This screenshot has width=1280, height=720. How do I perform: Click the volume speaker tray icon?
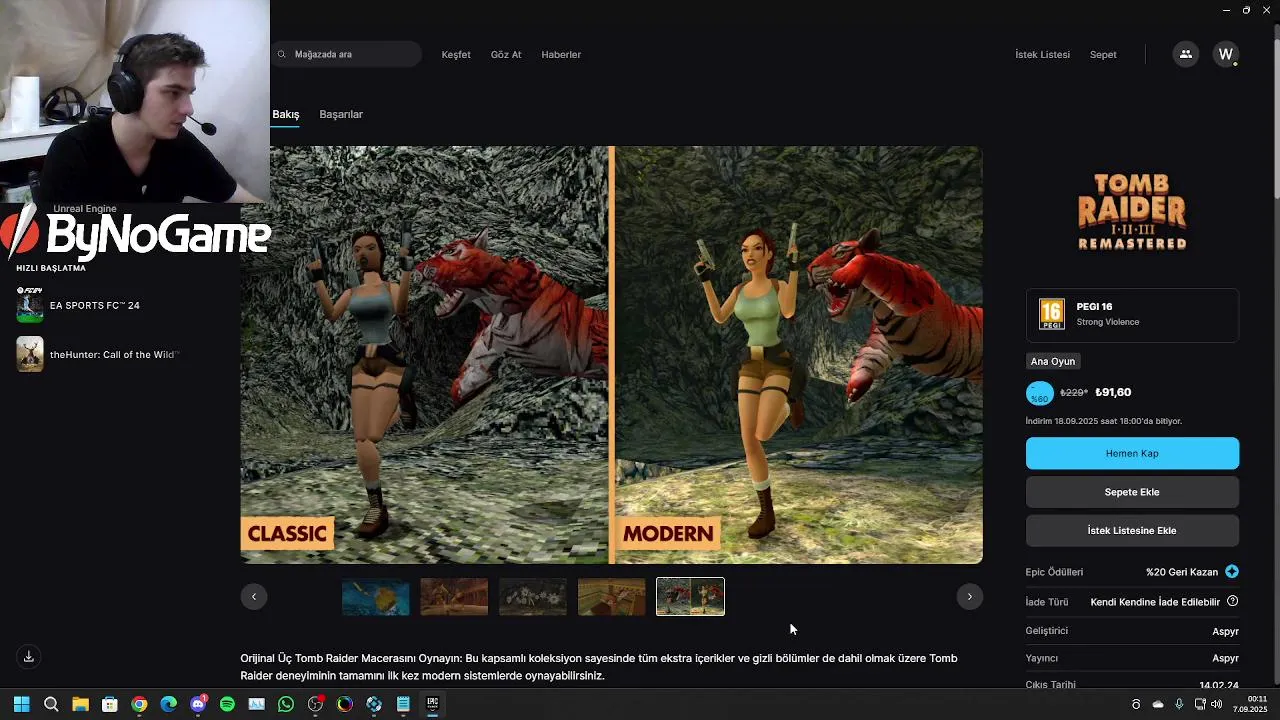(x=1216, y=704)
